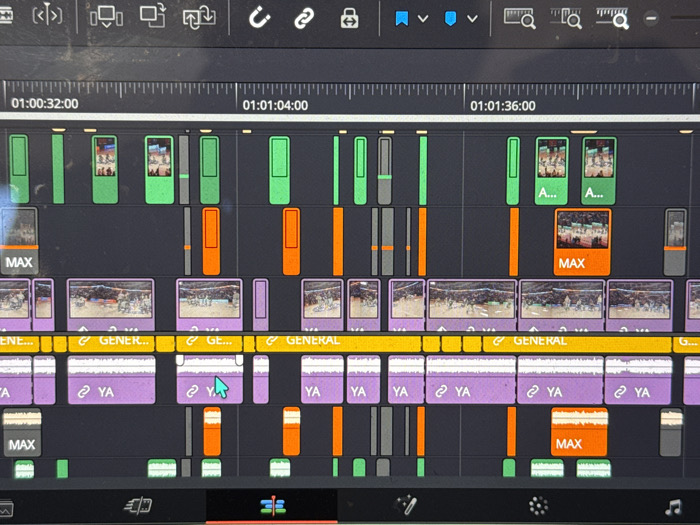Toggle the magnet snapping icon

click(259, 18)
